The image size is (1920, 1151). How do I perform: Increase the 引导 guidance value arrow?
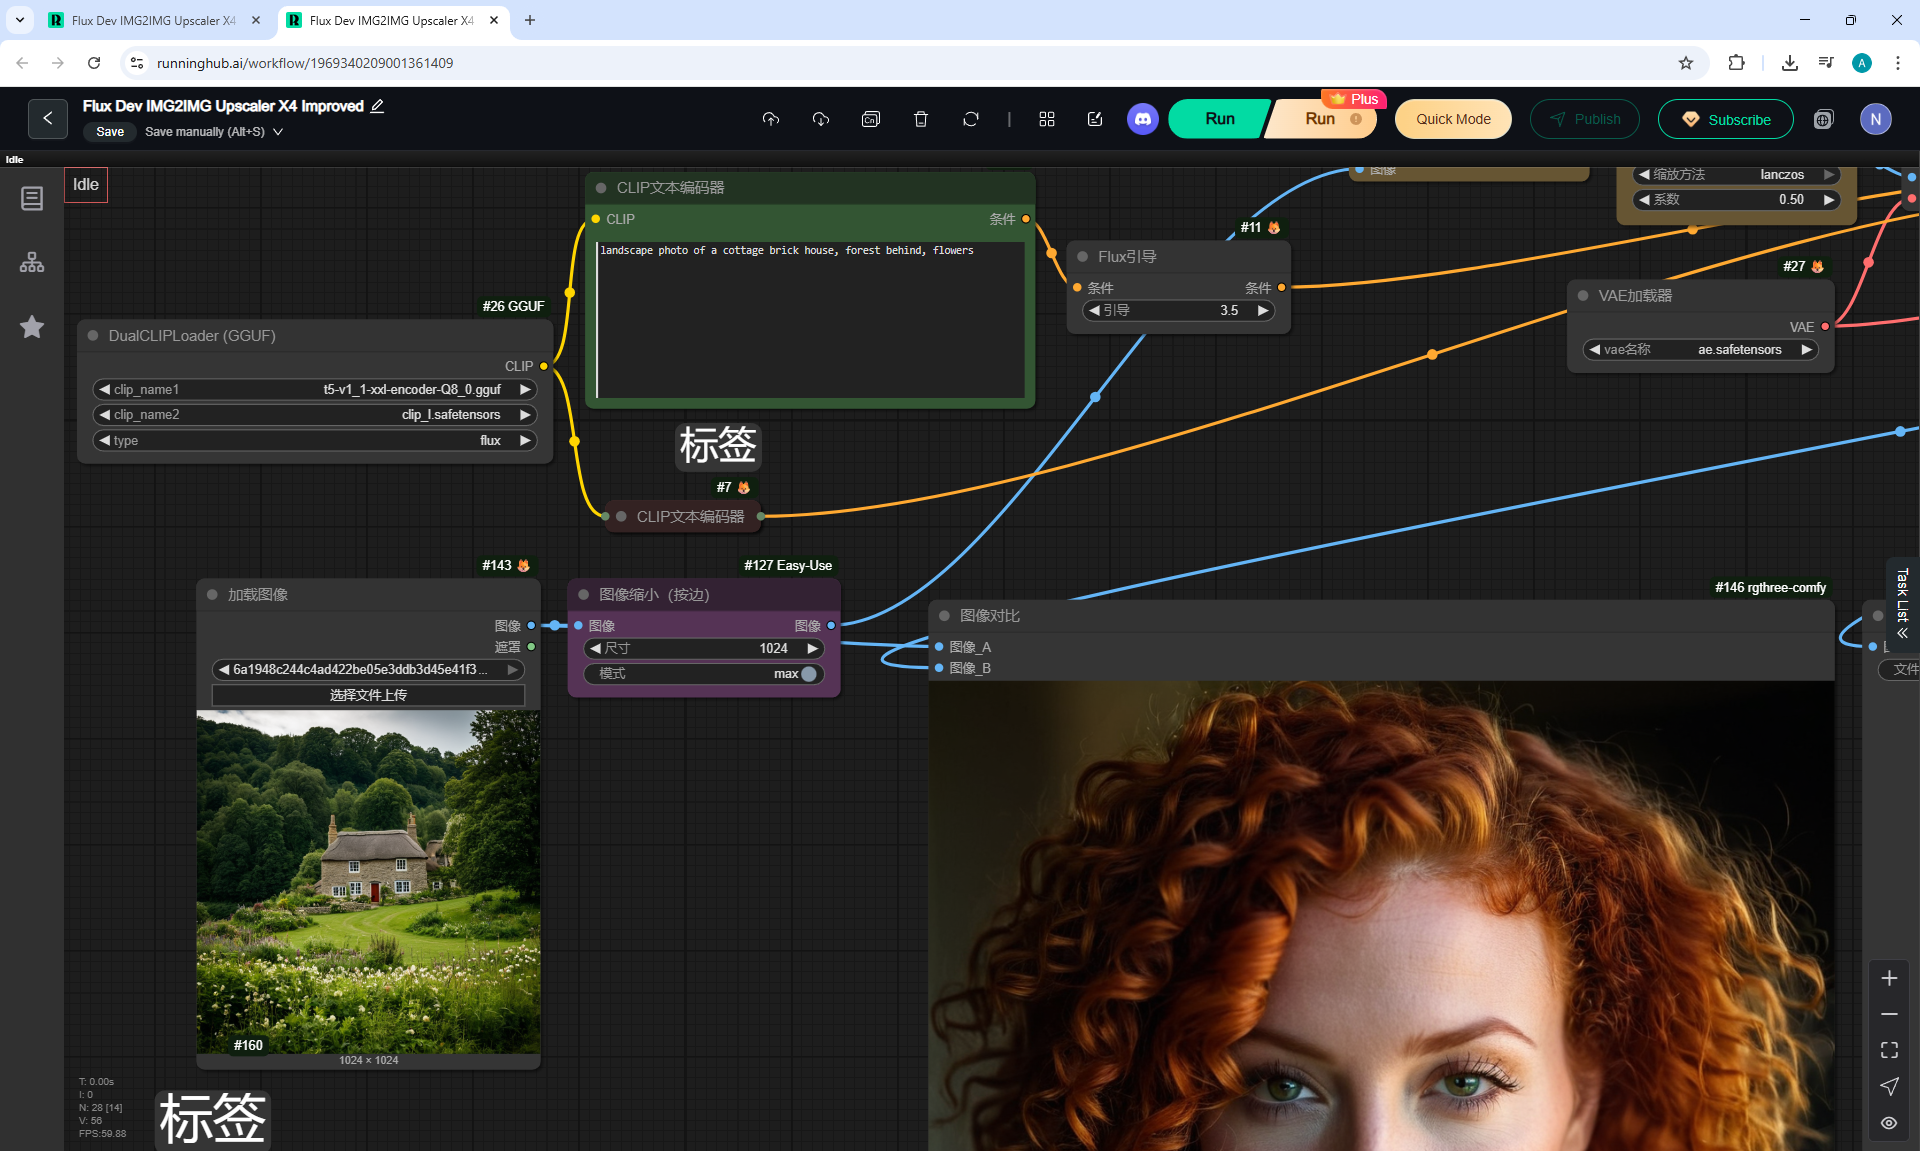(1263, 311)
